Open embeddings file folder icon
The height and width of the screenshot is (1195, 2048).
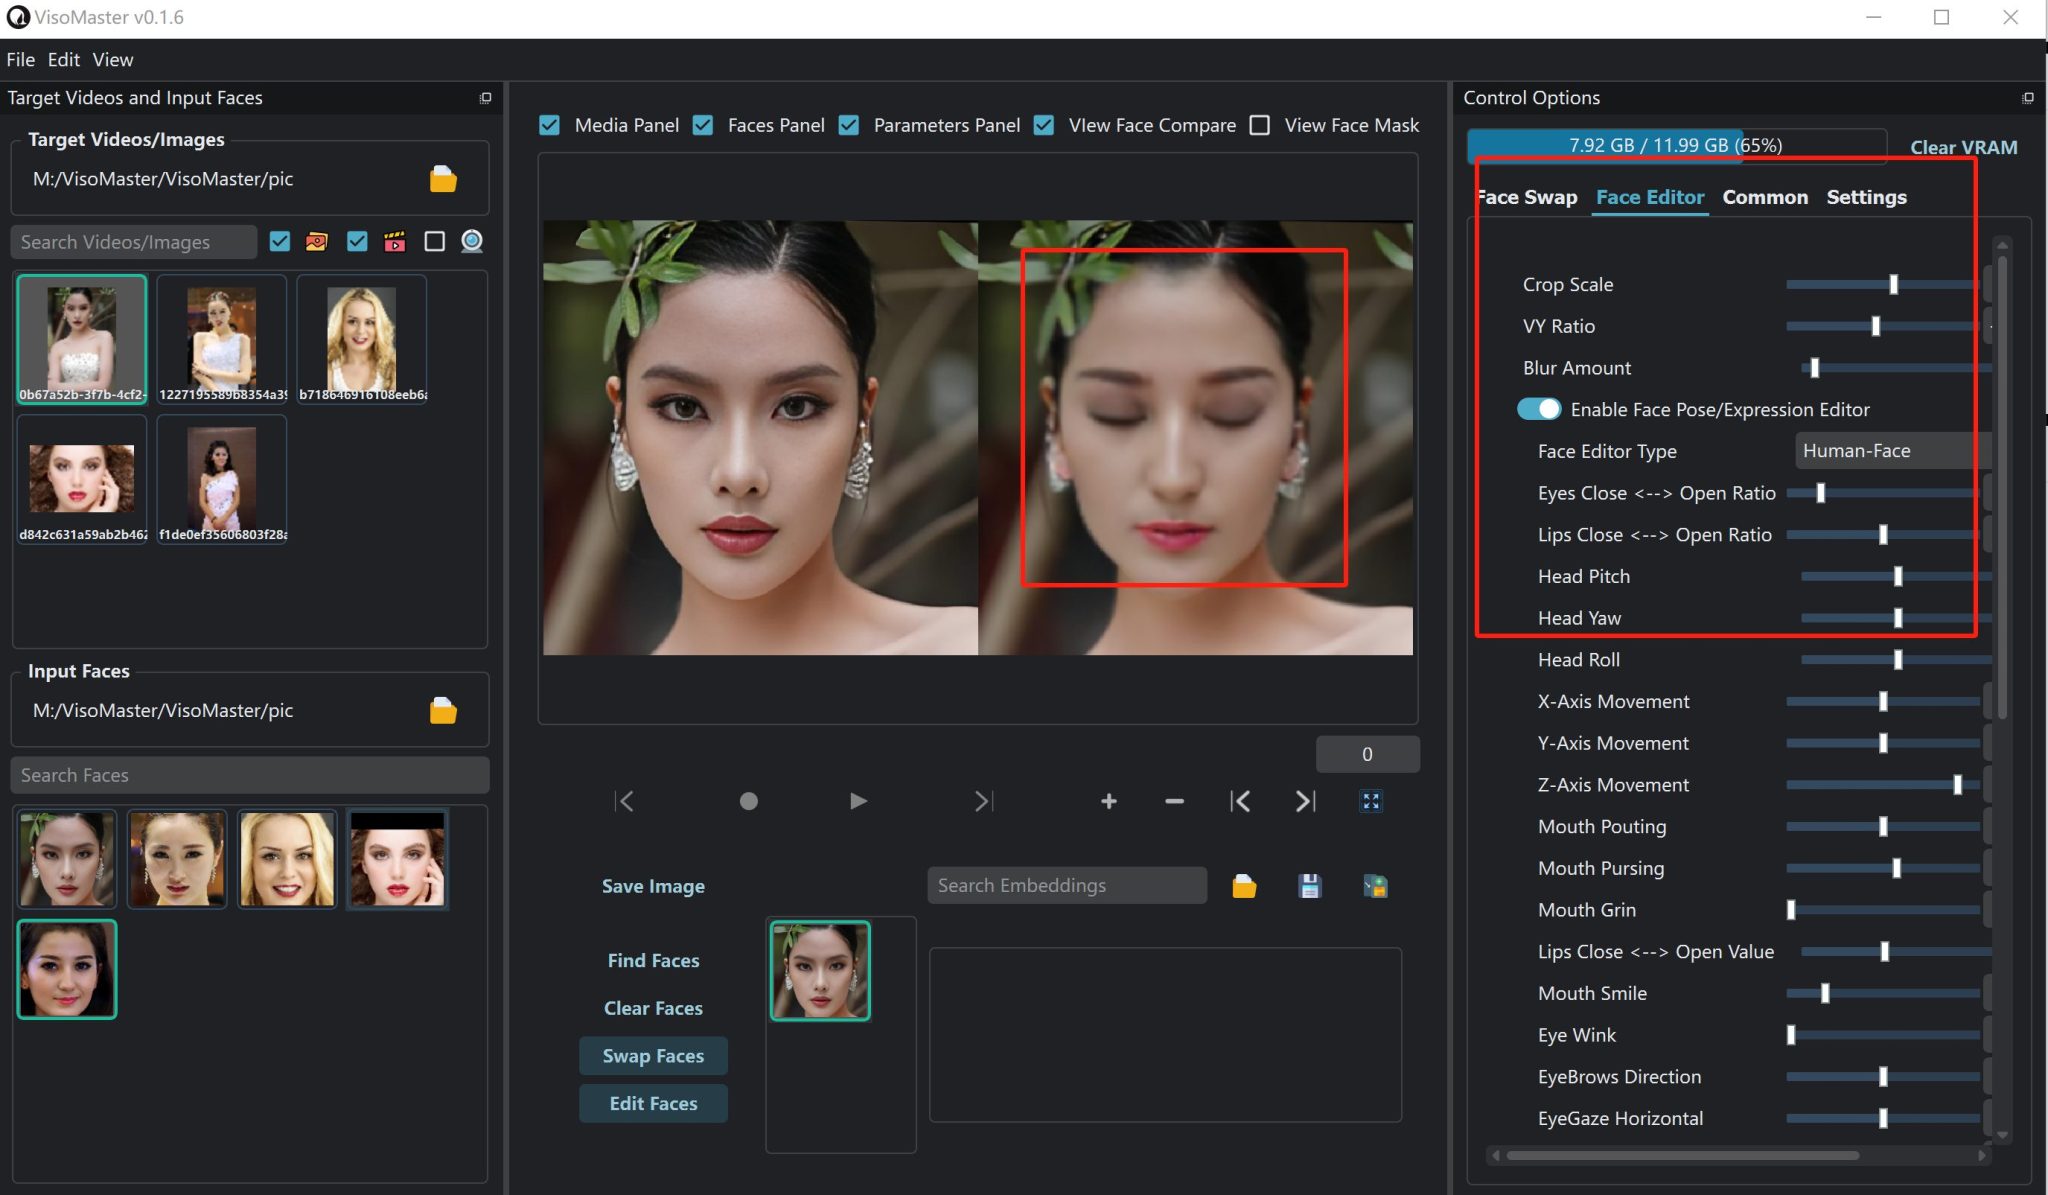[x=1244, y=886]
